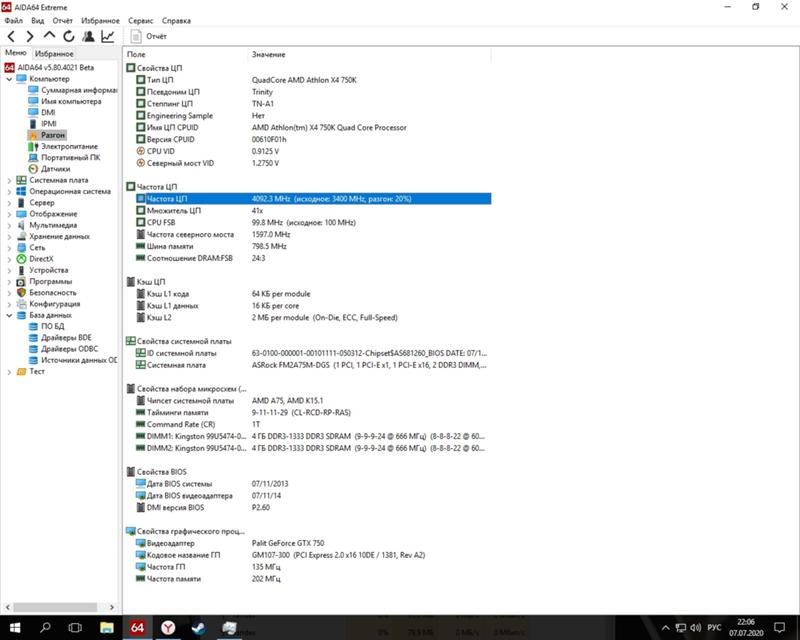Expand the Операционная система tree node

click(x=9, y=191)
